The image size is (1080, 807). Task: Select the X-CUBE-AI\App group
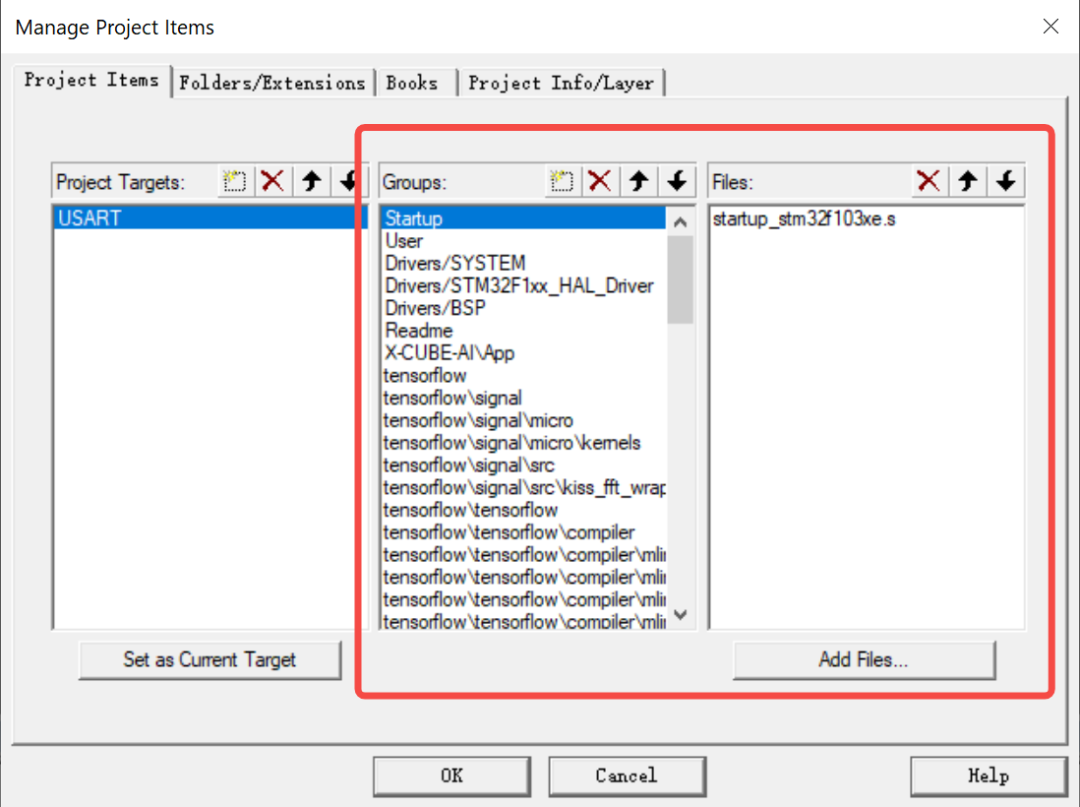point(523,353)
